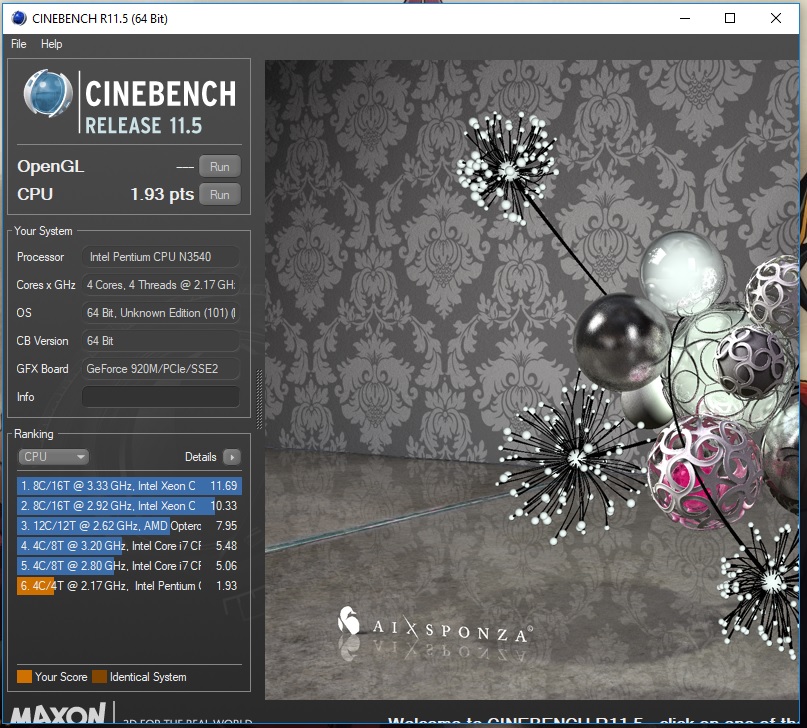This screenshot has width=807, height=728.
Task: Run the OpenGL benchmark
Action: 220,167
